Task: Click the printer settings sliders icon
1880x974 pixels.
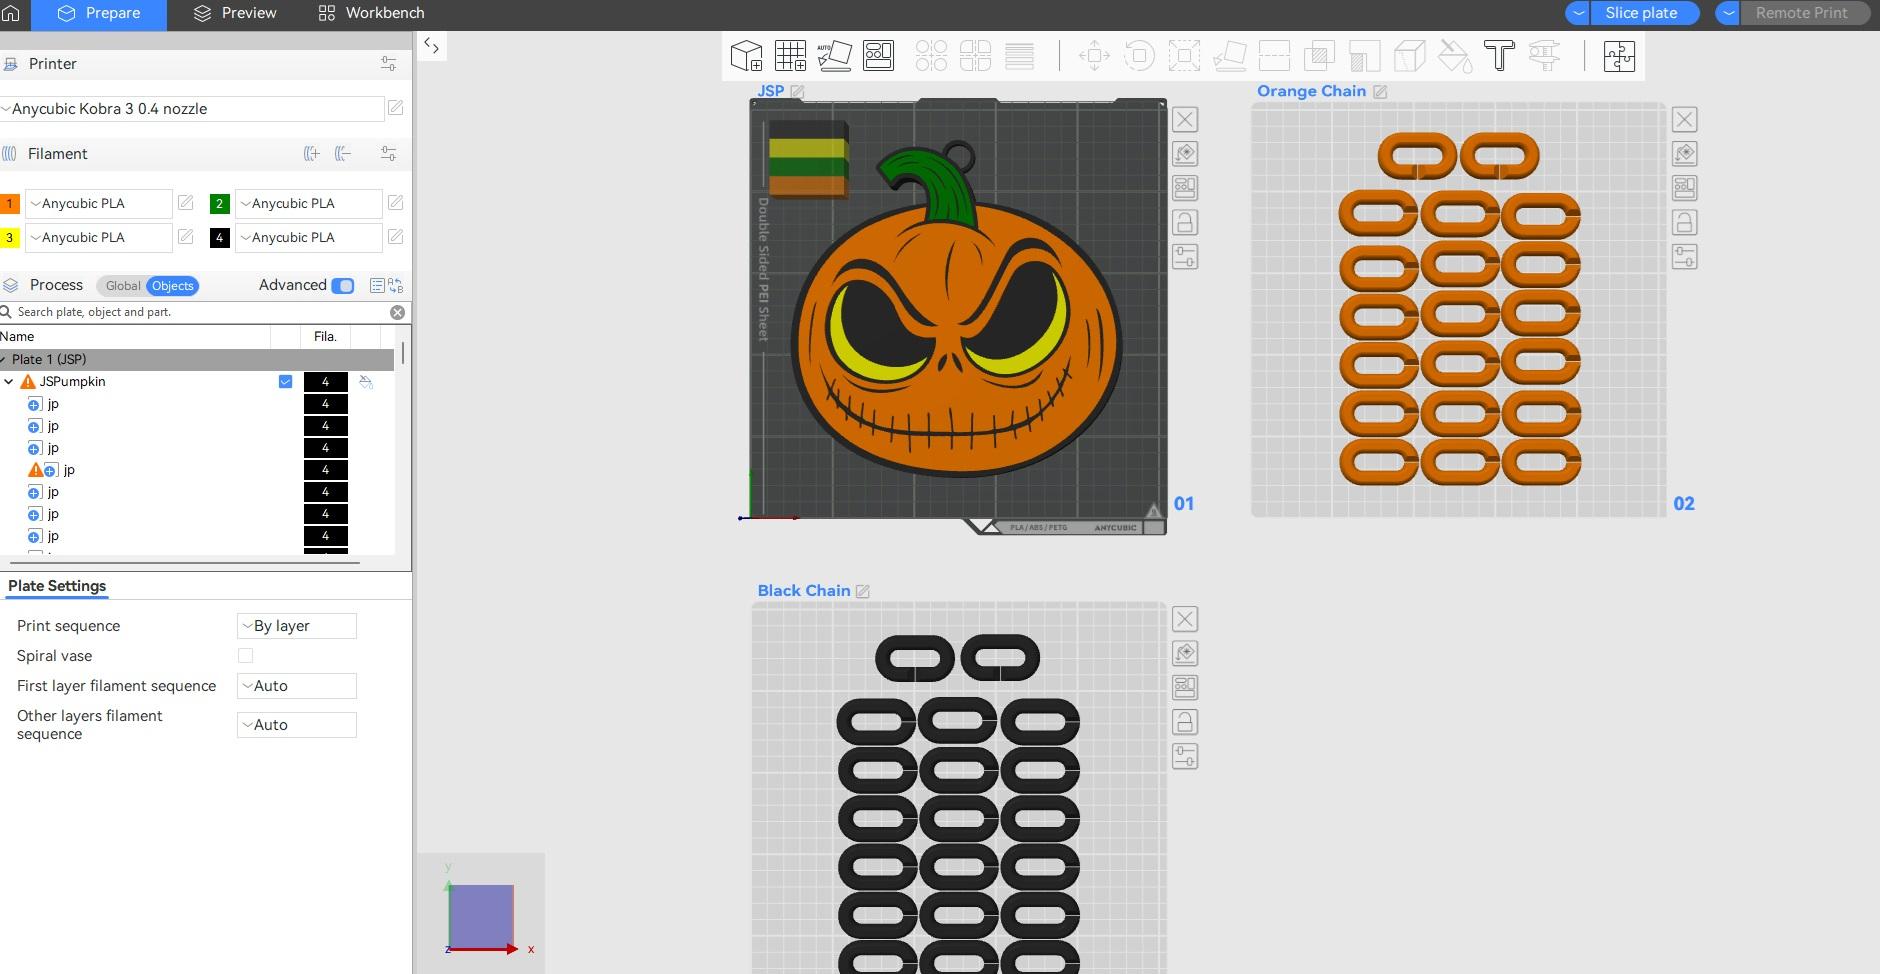Action: 388,64
